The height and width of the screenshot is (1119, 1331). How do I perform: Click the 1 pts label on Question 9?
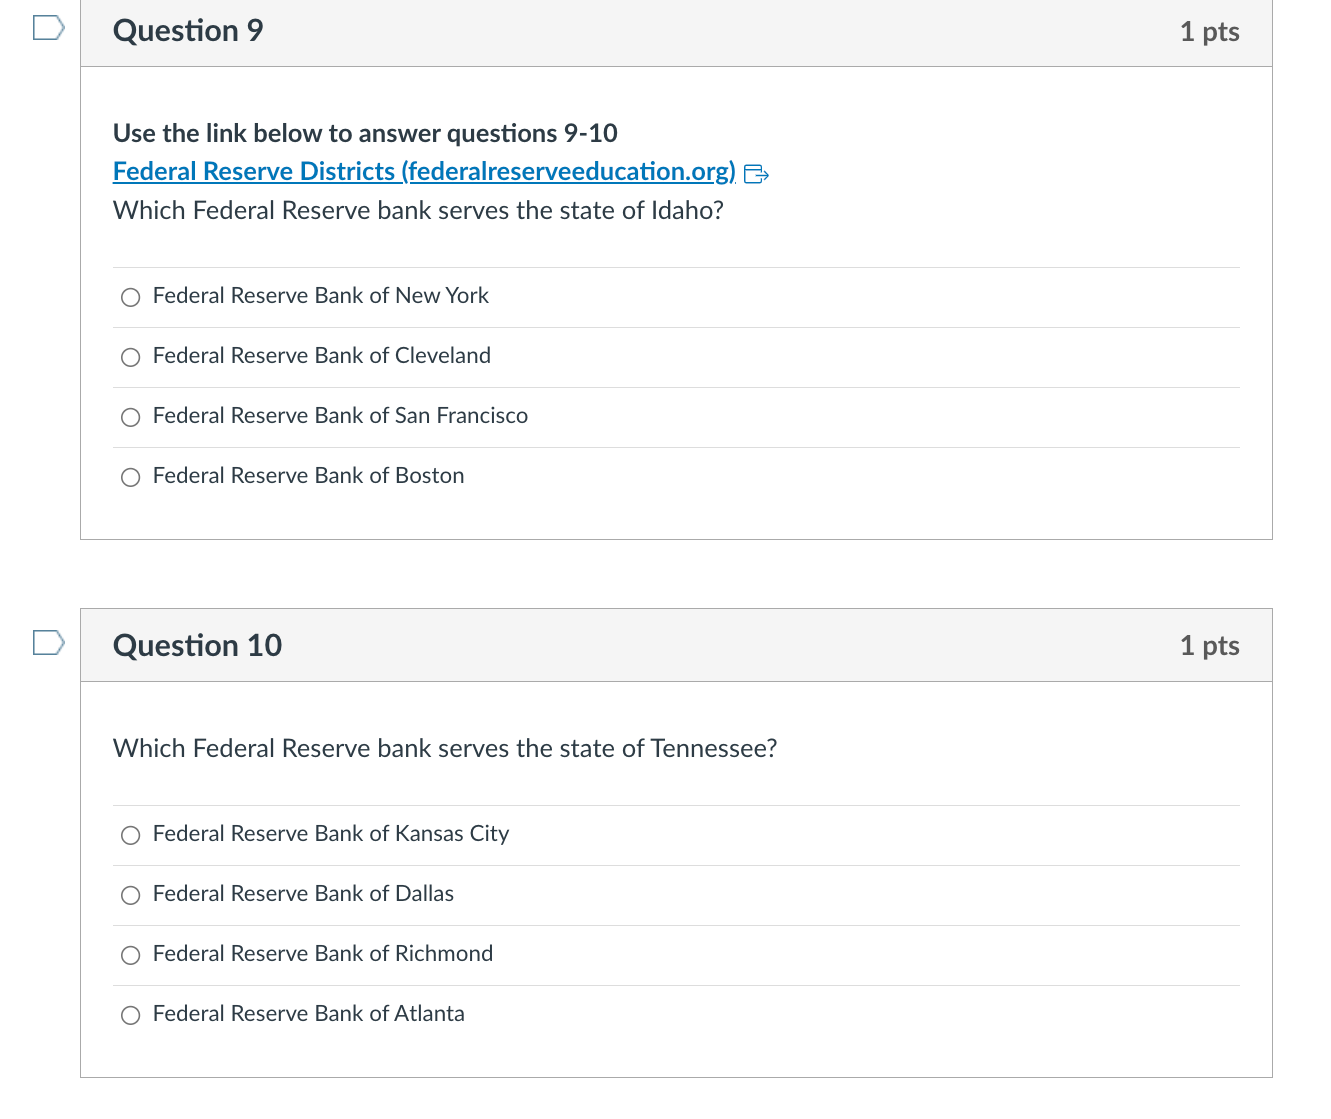(x=1210, y=31)
